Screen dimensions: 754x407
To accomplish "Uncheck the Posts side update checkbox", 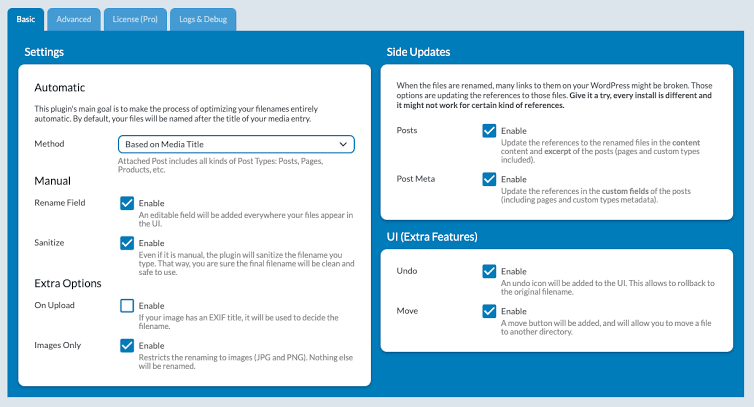I will click(x=489, y=131).
